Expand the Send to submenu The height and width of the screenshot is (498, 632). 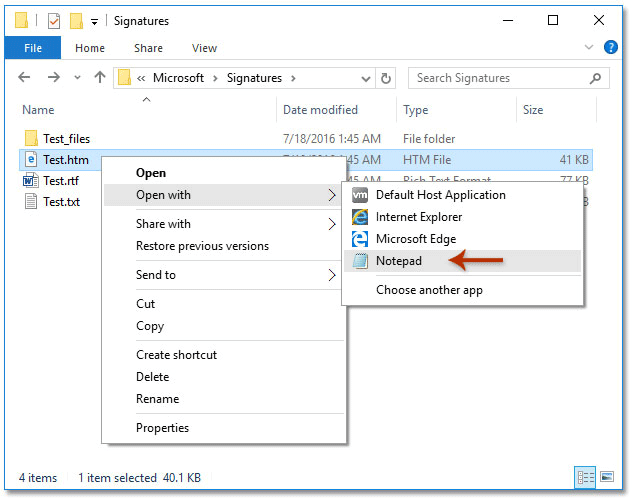click(332, 275)
